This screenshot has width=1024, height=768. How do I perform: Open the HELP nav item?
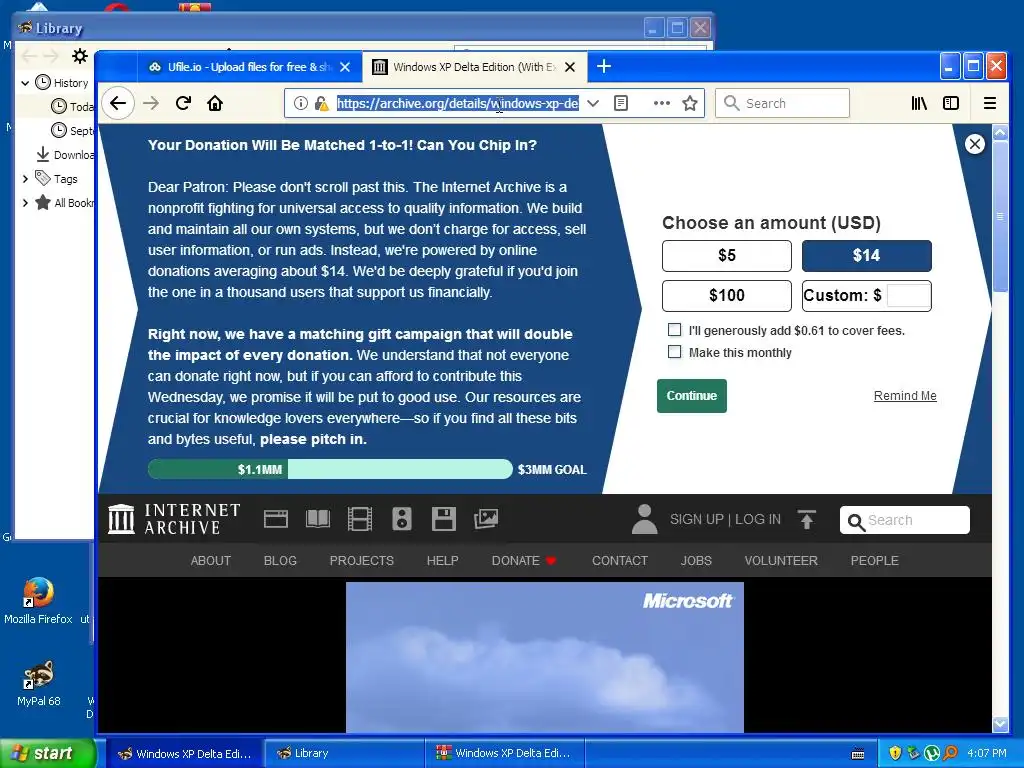tap(442, 560)
